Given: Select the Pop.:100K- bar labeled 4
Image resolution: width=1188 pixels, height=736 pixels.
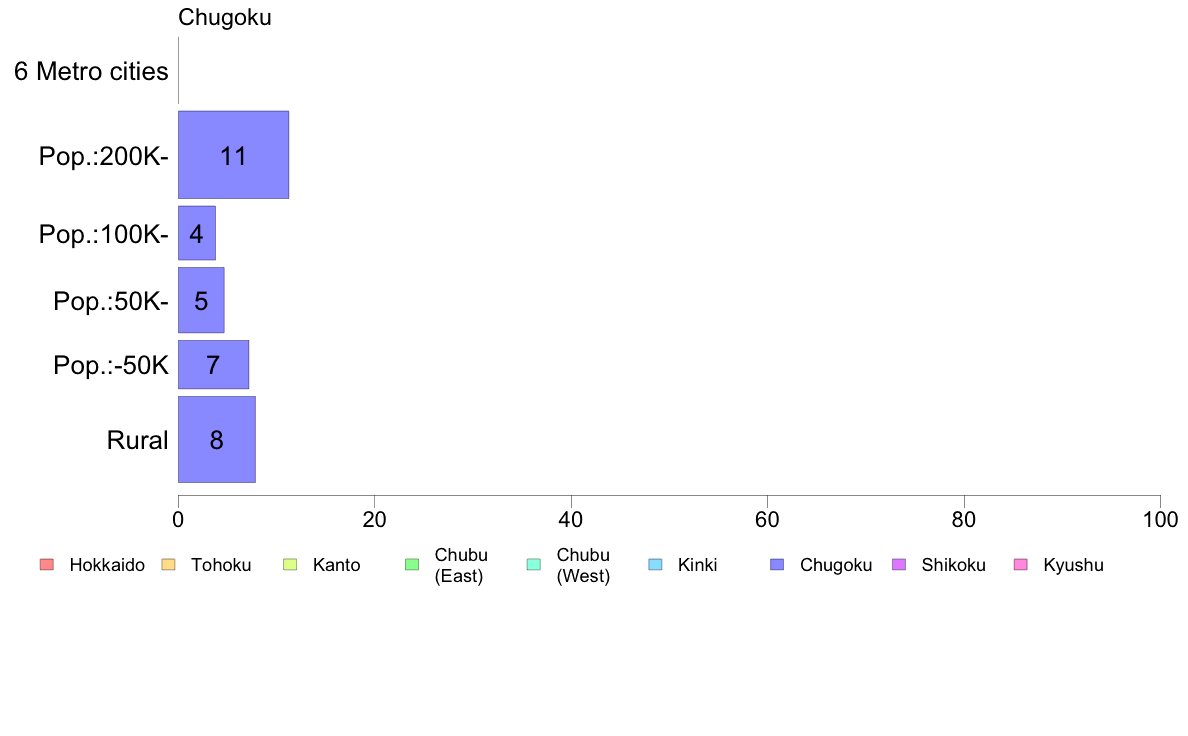Looking at the screenshot, I should click(x=197, y=233).
